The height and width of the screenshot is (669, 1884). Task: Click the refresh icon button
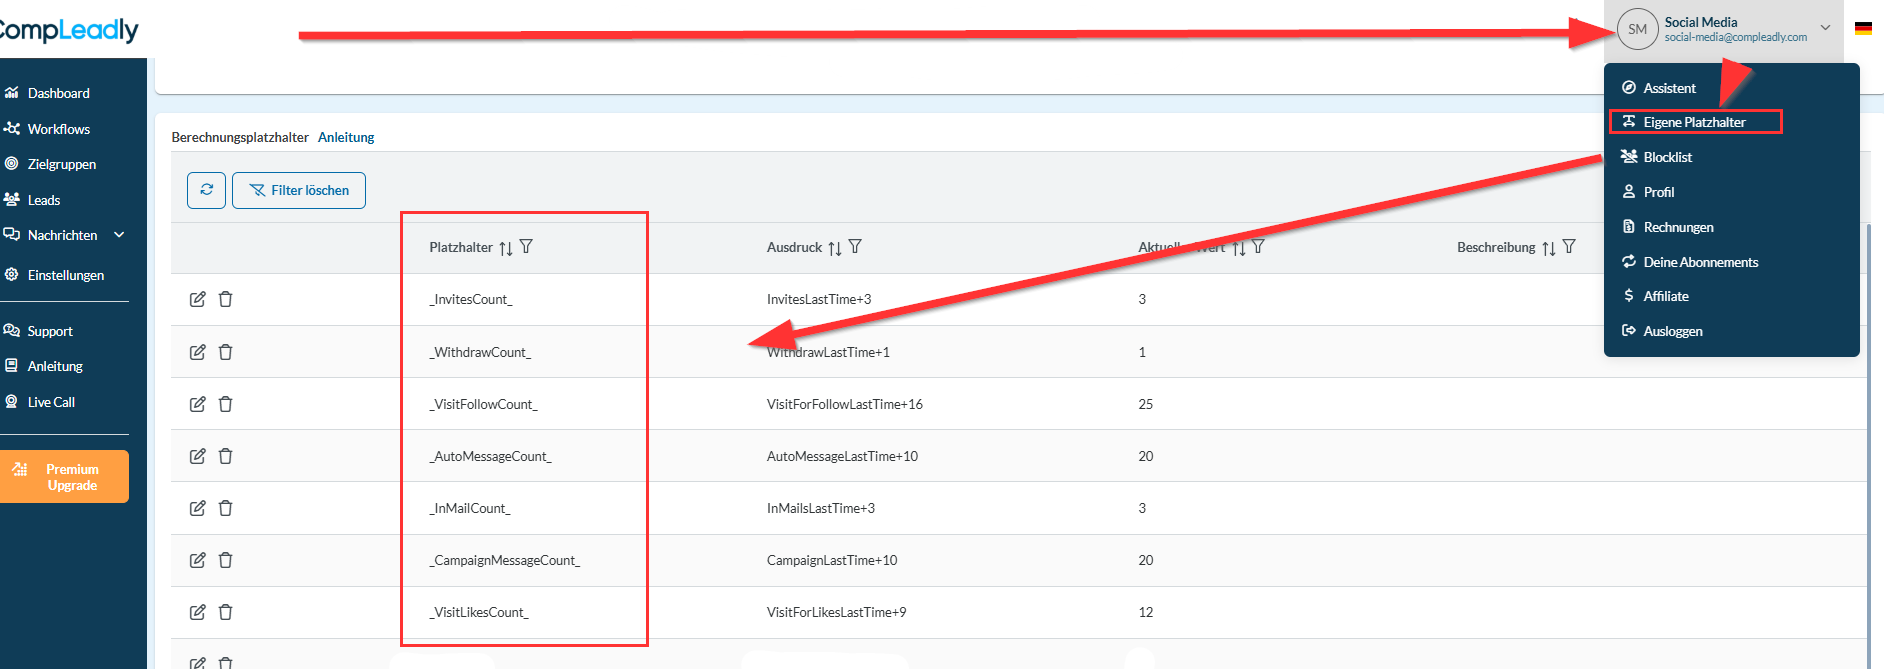206,190
